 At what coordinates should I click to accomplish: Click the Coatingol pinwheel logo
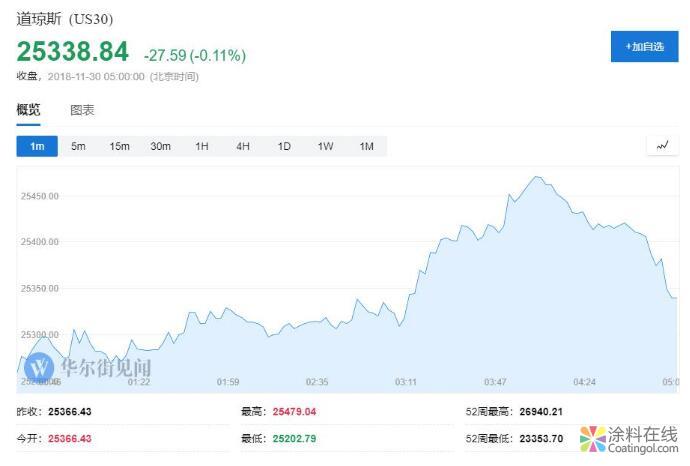click(x=594, y=439)
